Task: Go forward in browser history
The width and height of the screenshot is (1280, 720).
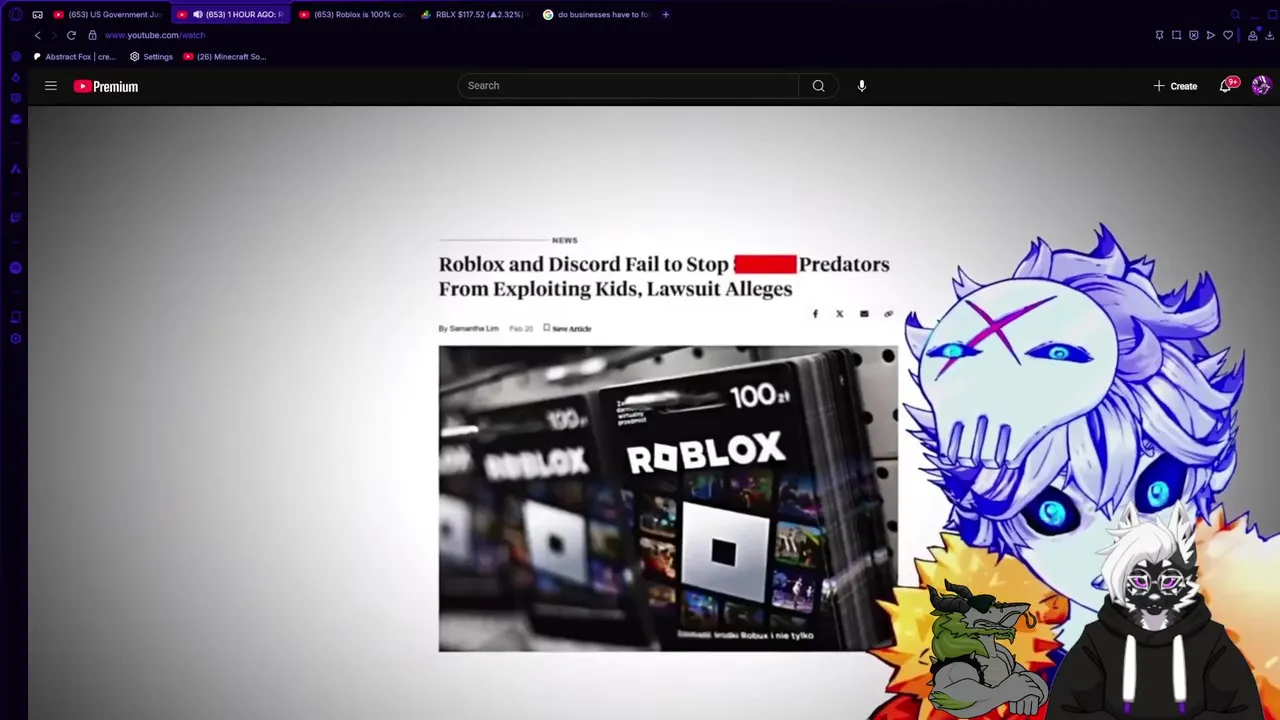Action: point(54,35)
